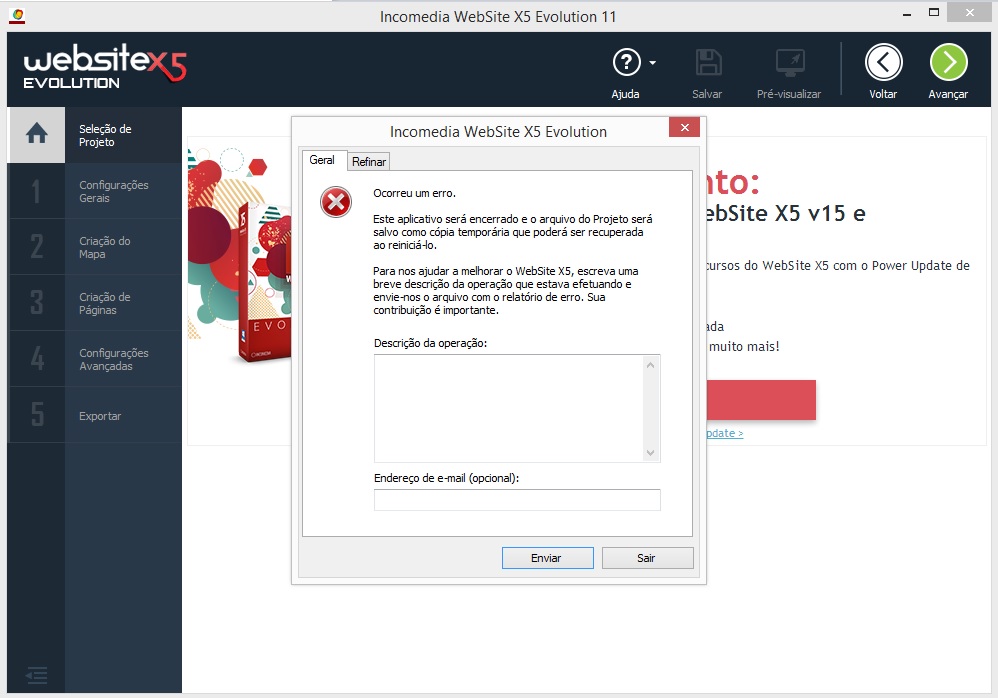Click the description box scroll up arrow

(x=650, y=365)
